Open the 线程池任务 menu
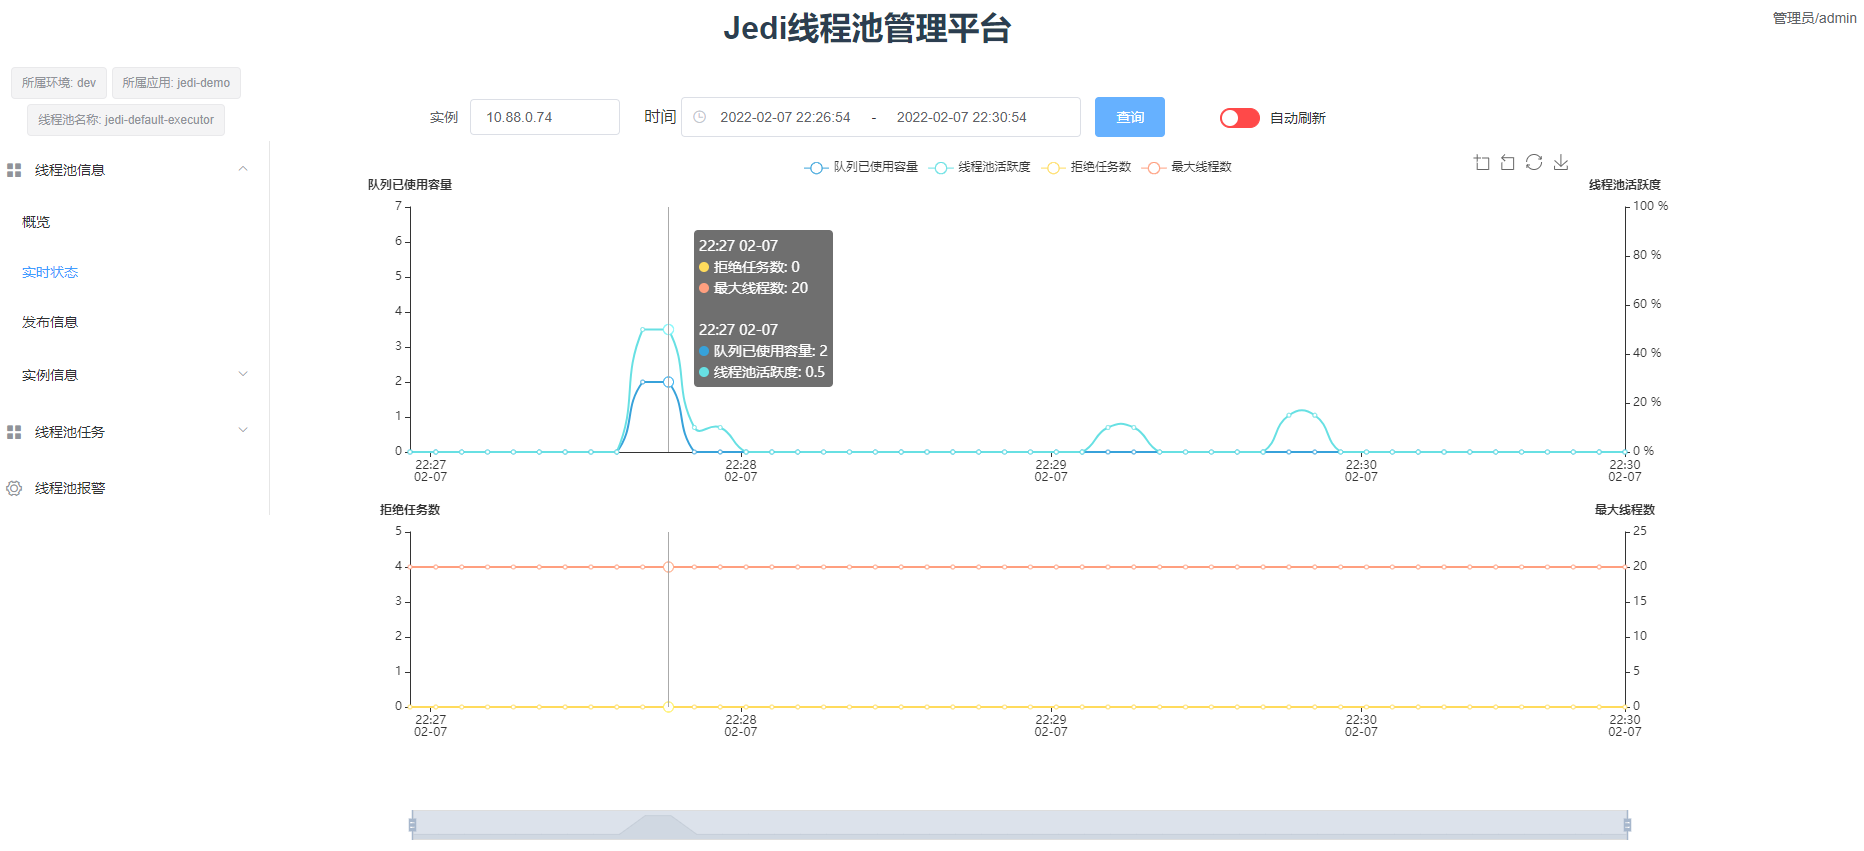1864x851 pixels. click(70, 432)
